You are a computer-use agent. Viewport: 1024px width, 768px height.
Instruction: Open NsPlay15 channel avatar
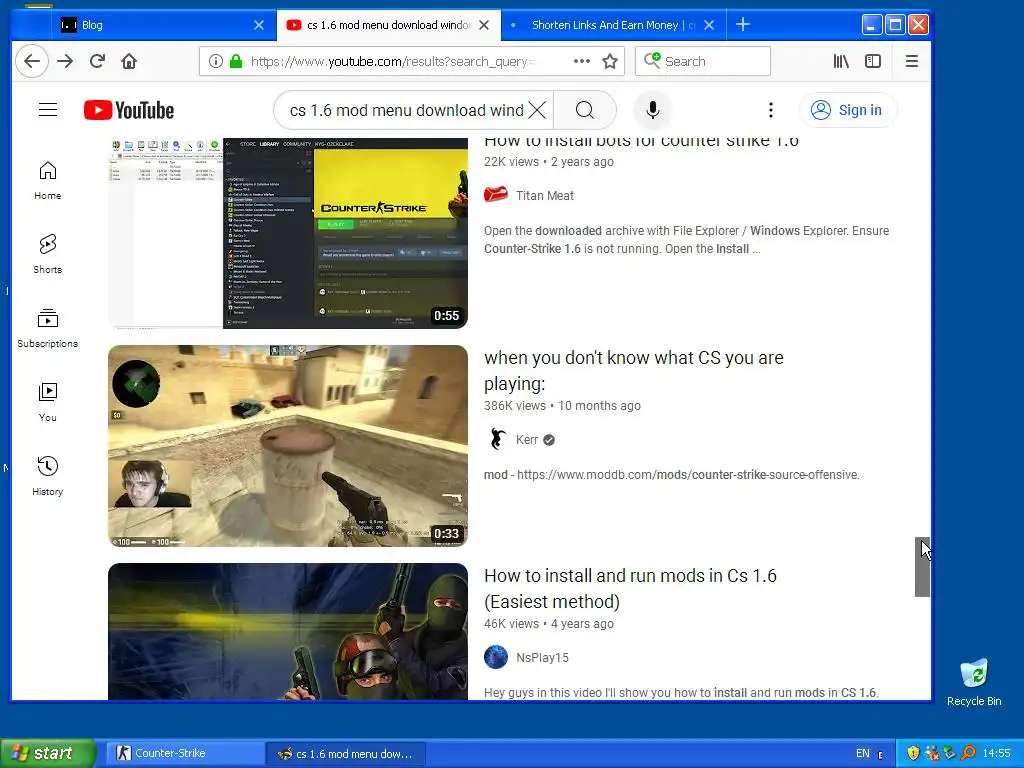tap(496, 657)
